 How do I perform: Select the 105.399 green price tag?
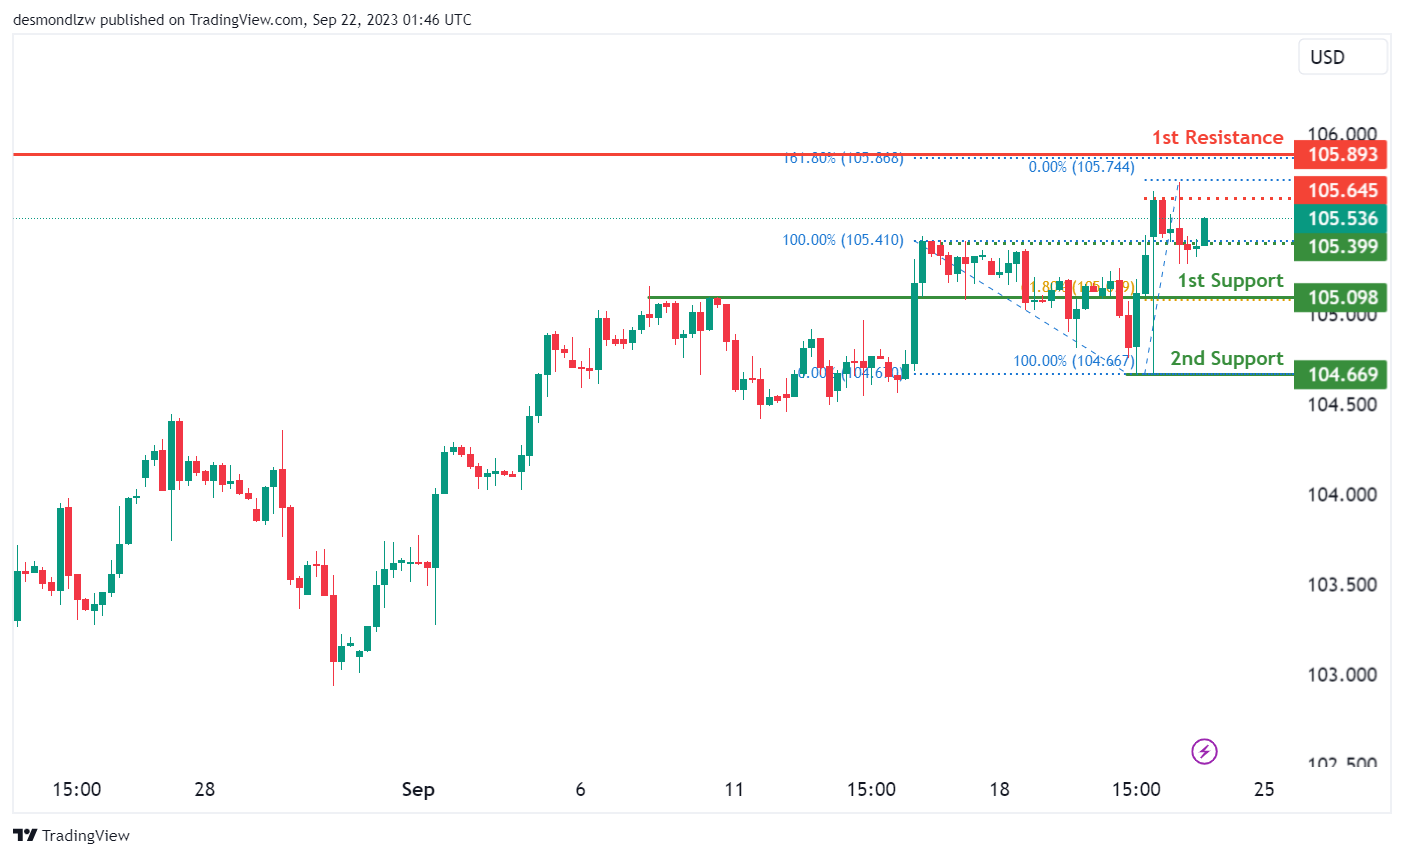pyautogui.click(x=1341, y=246)
